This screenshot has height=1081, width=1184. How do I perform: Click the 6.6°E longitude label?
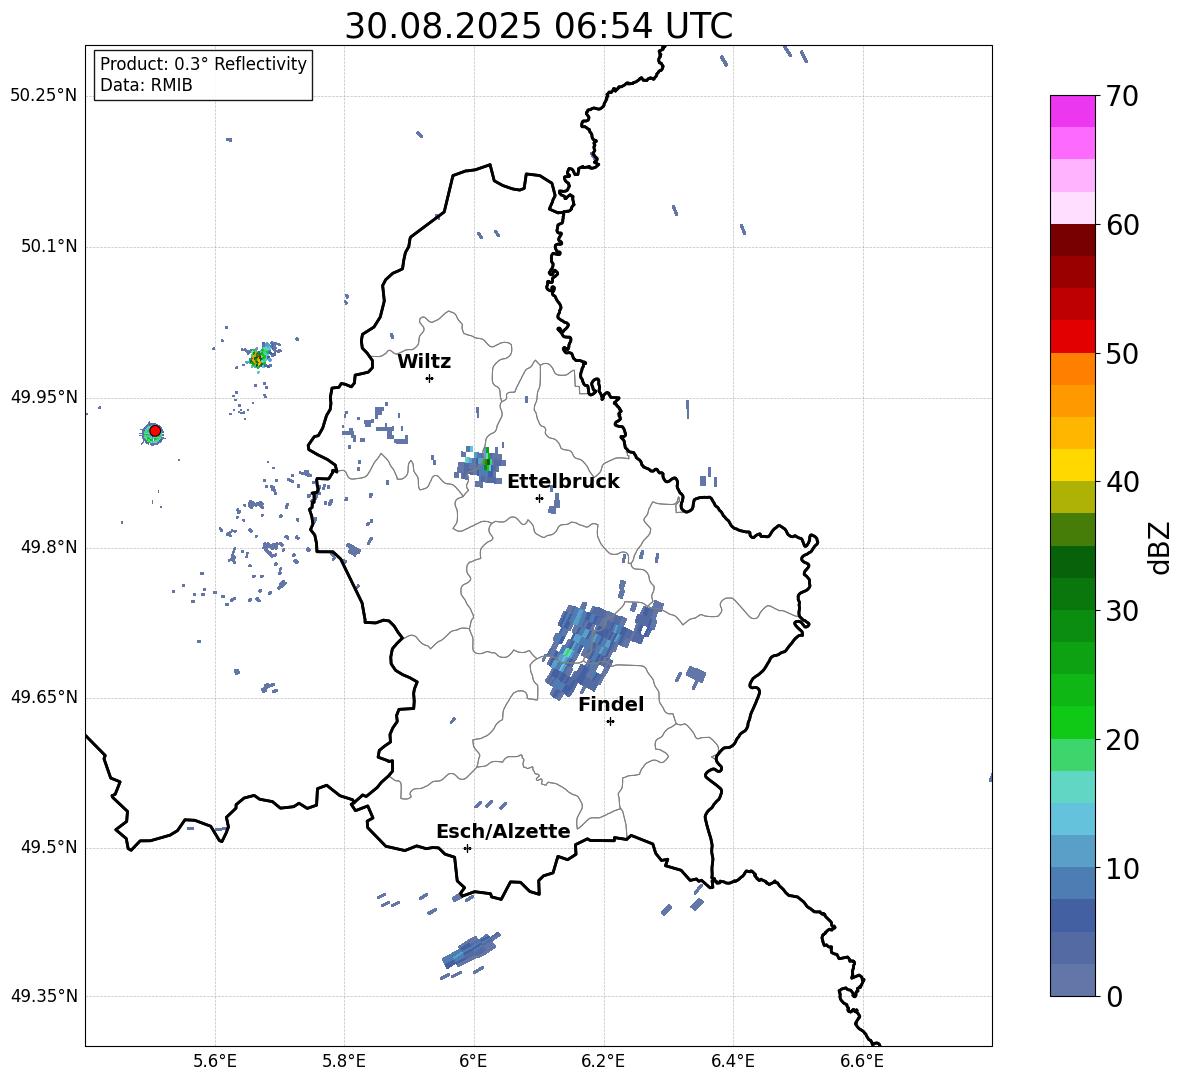(862, 1061)
